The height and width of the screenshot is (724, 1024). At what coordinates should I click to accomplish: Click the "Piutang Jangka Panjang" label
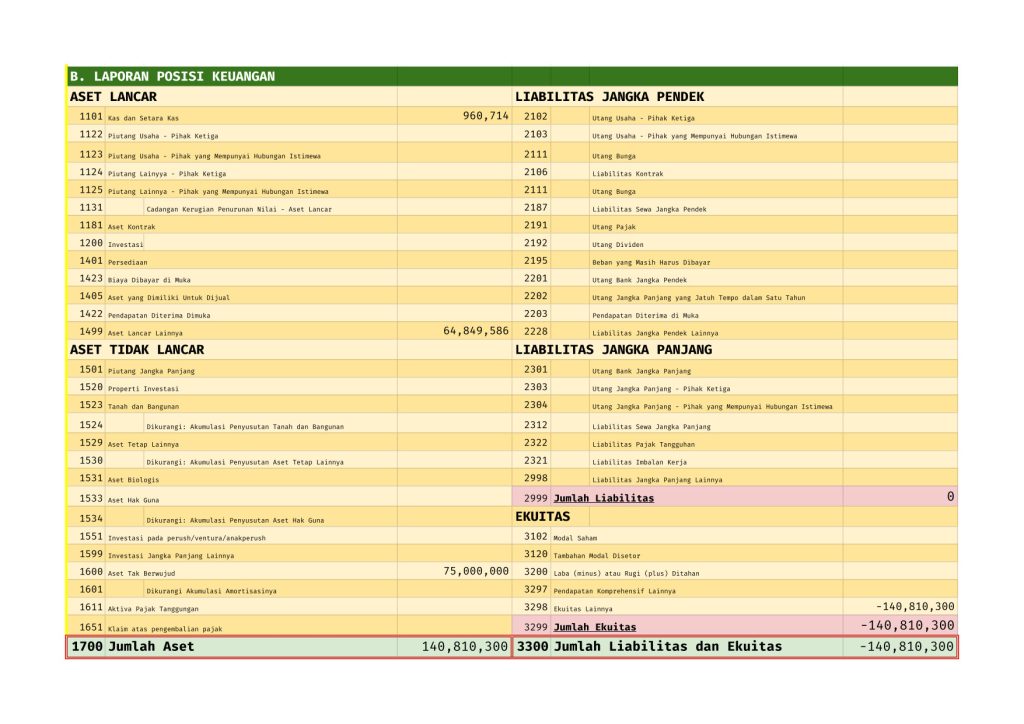tap(151, 371)
